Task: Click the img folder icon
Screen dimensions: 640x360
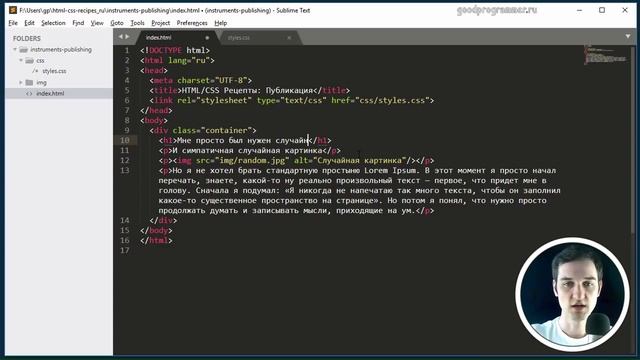Action: coord(29,82)
